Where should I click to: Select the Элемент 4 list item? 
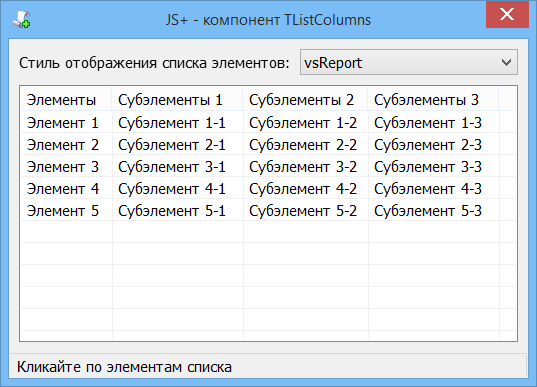pos(63,189)
